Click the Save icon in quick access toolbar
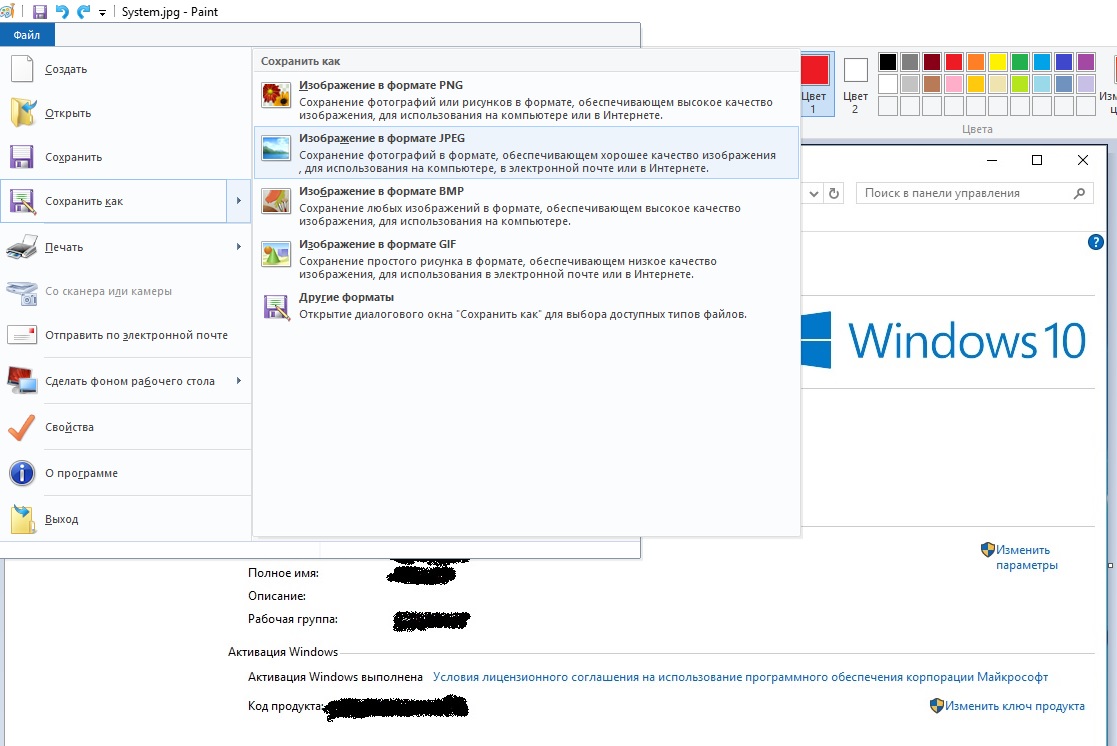The image size is (1117, 746). pyautogui.click(x=40, y=11)
